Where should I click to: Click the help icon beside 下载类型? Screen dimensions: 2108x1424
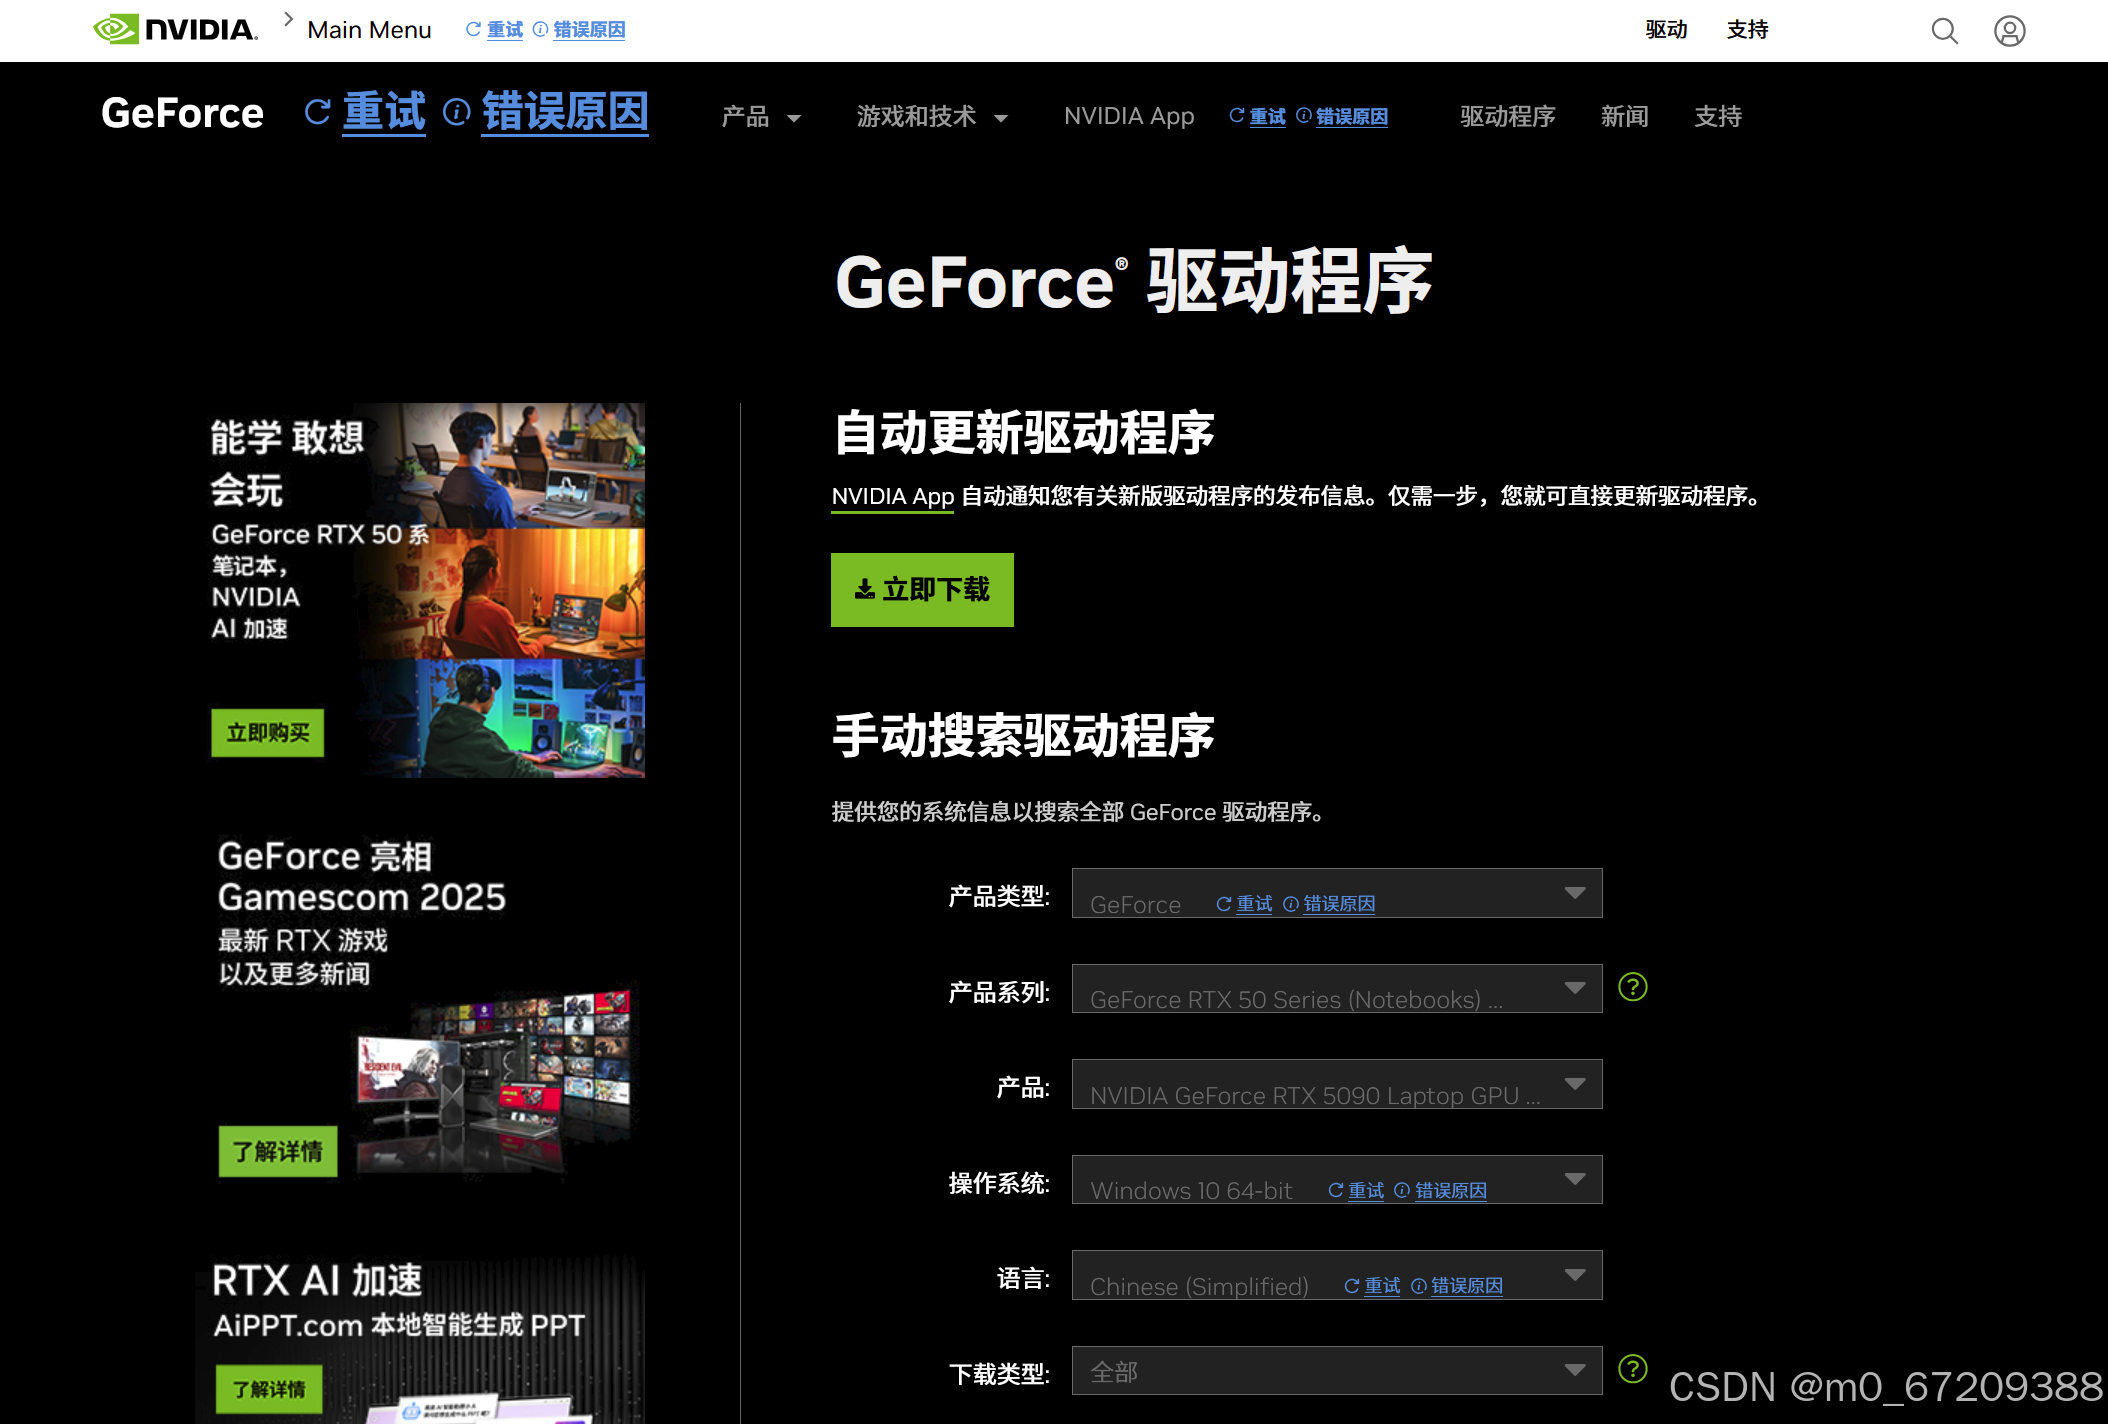[x=1633, y=1368]
